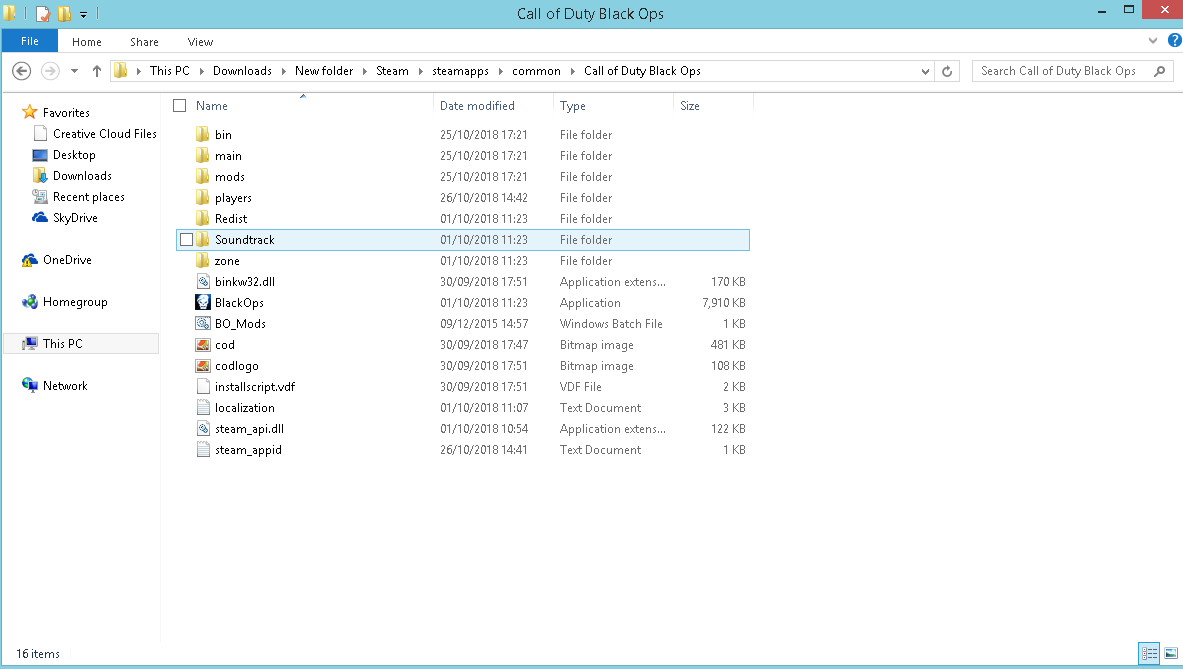Switch to large icons view
The height and width of the screenshot is (669, 1183).
click(1170, 654)
